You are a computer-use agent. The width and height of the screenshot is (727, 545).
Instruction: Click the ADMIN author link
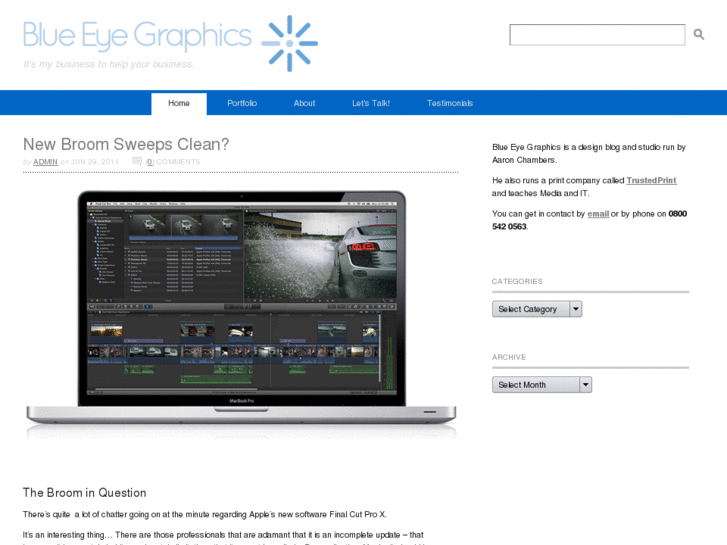coord(45,162)
